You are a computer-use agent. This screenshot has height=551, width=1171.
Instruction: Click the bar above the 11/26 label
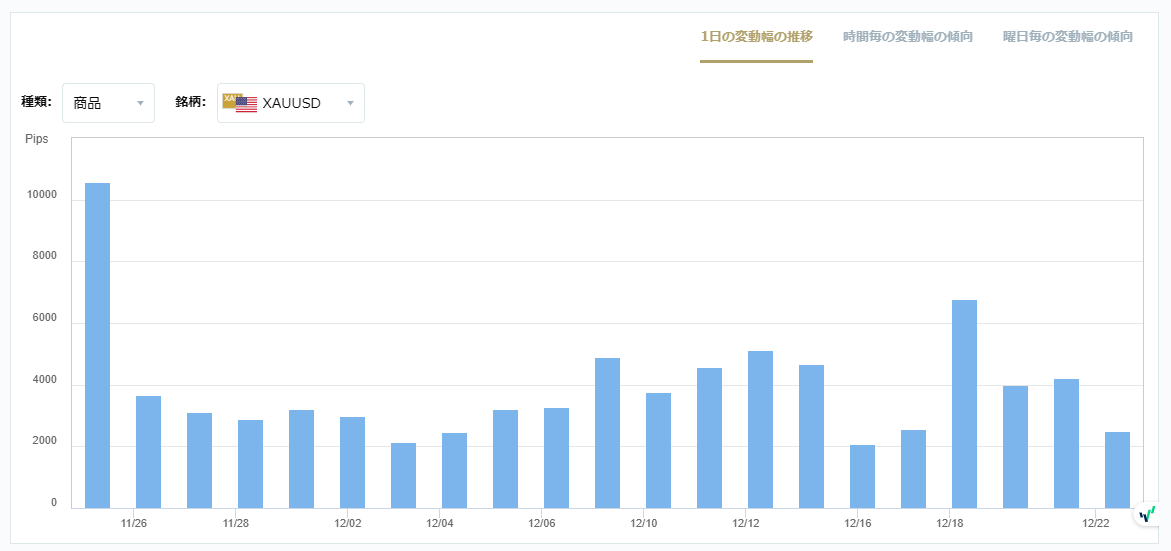click(149, 452)
